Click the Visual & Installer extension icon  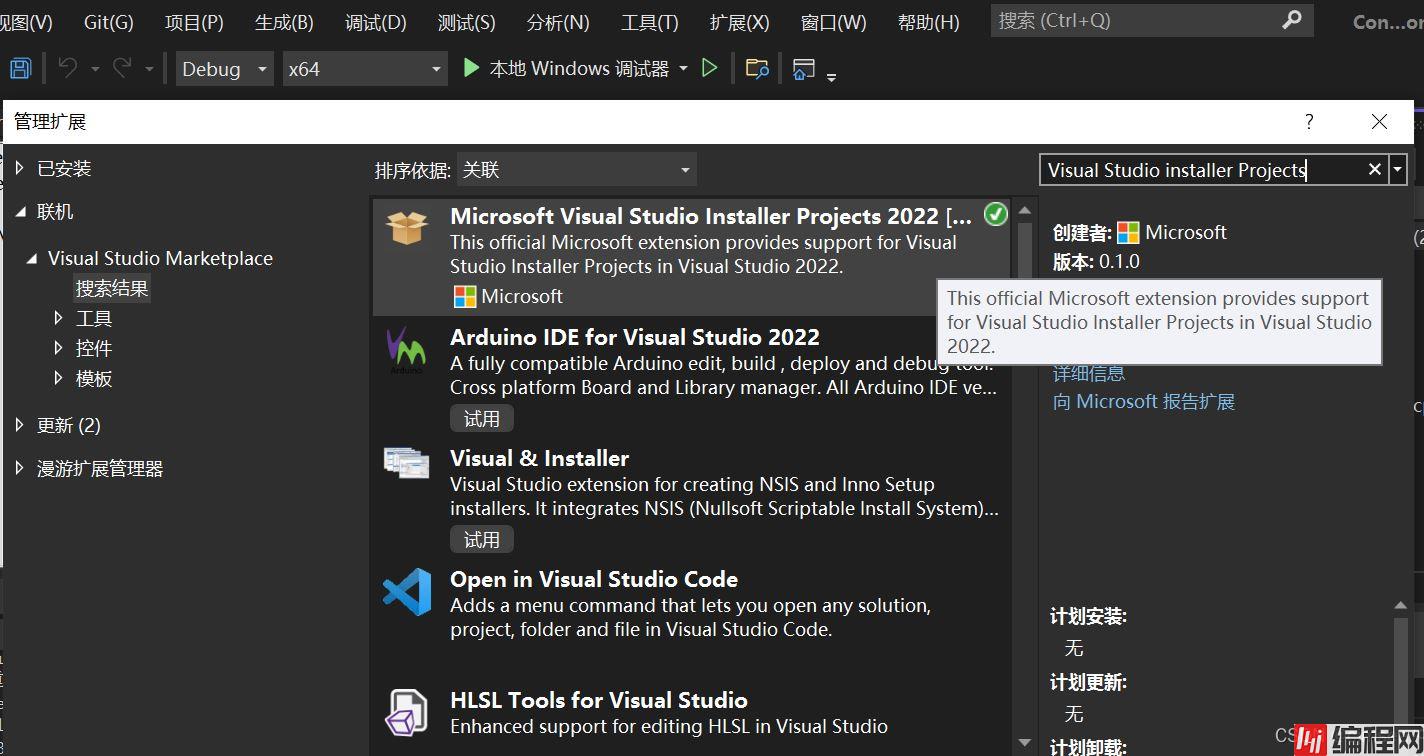pyautogui.click(x=406, y=462)
